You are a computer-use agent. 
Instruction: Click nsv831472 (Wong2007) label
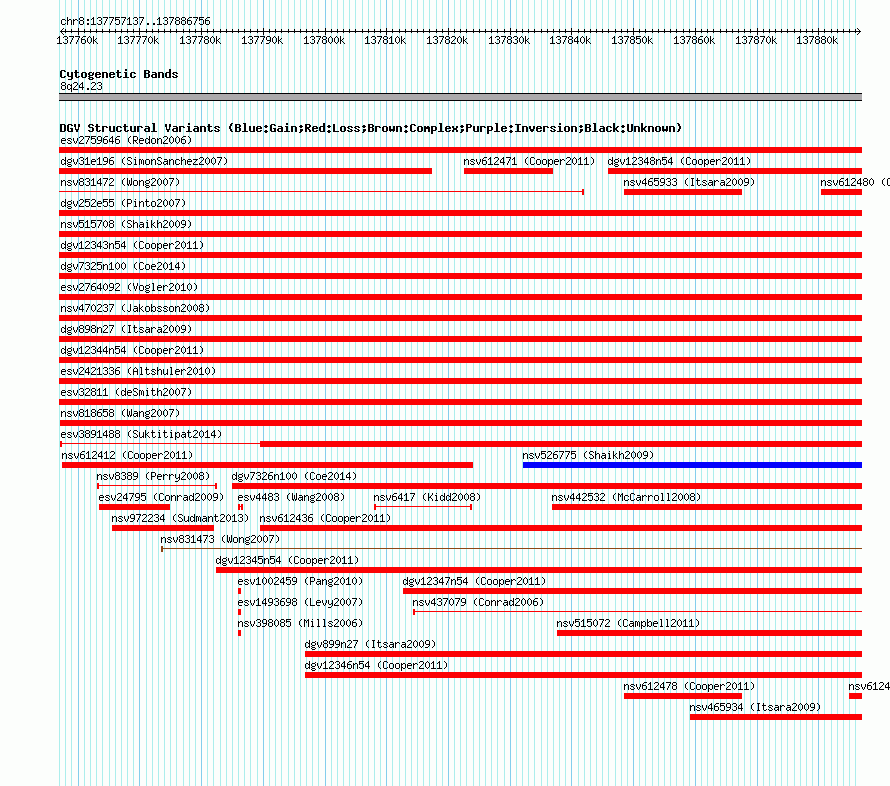point(120,182)
